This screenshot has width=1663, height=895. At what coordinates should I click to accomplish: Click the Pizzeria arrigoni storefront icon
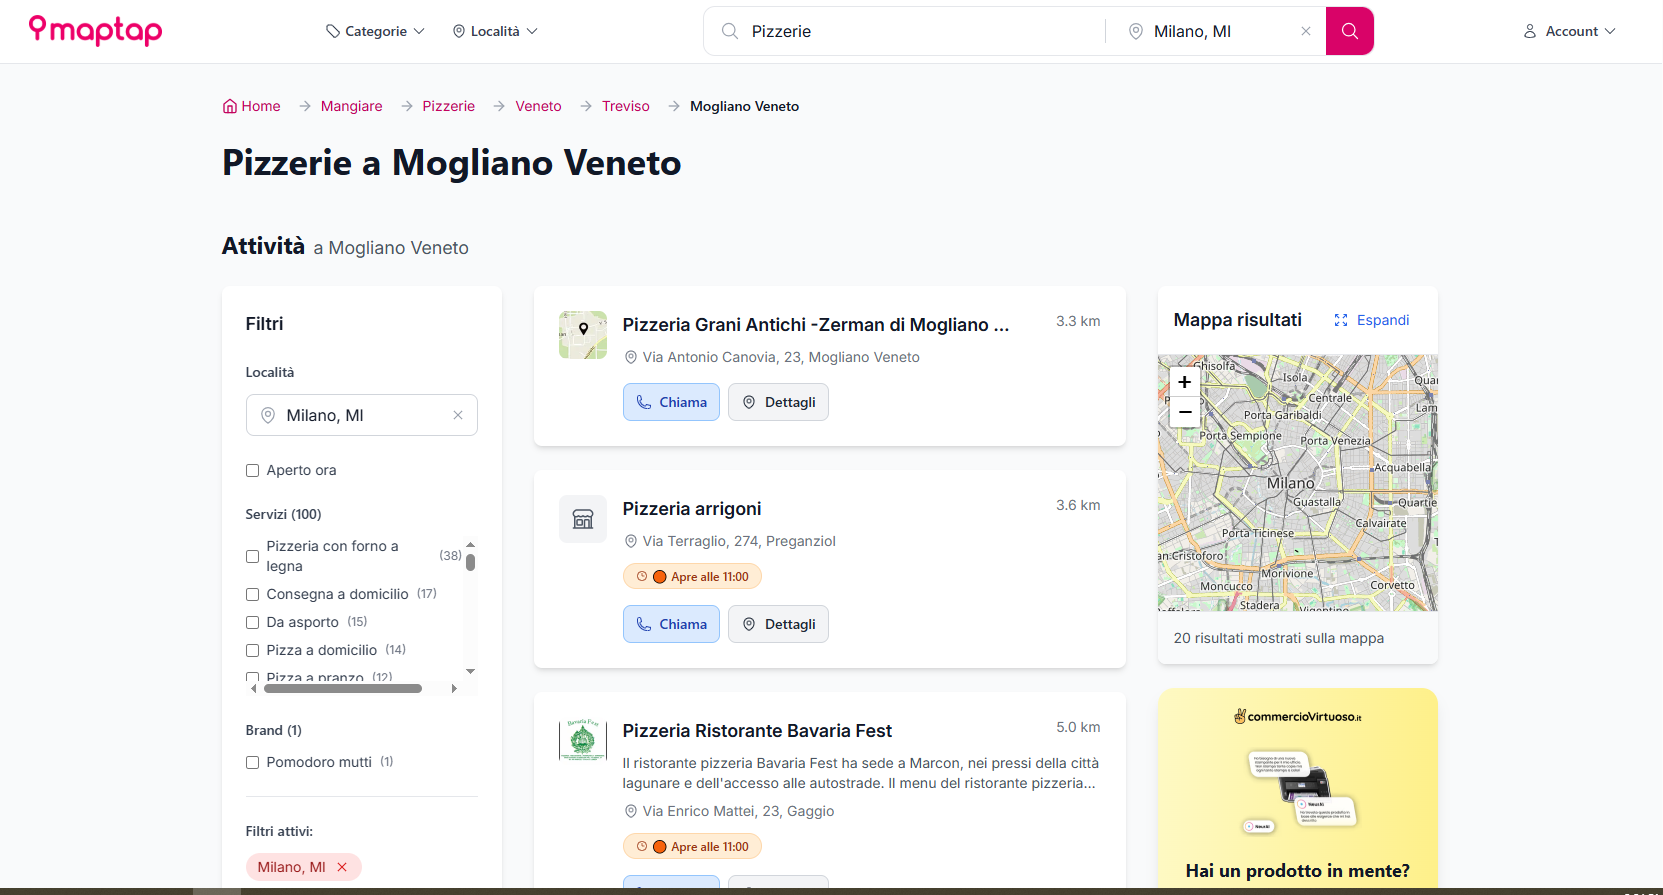click(582, 519)
